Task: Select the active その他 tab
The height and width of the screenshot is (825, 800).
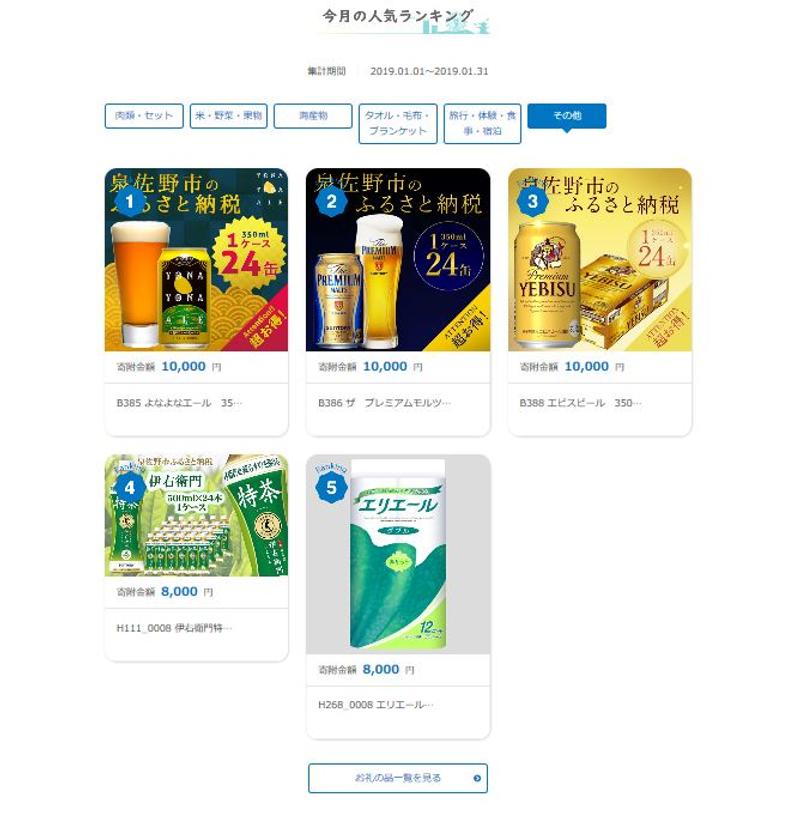Action: pos(567,116)
